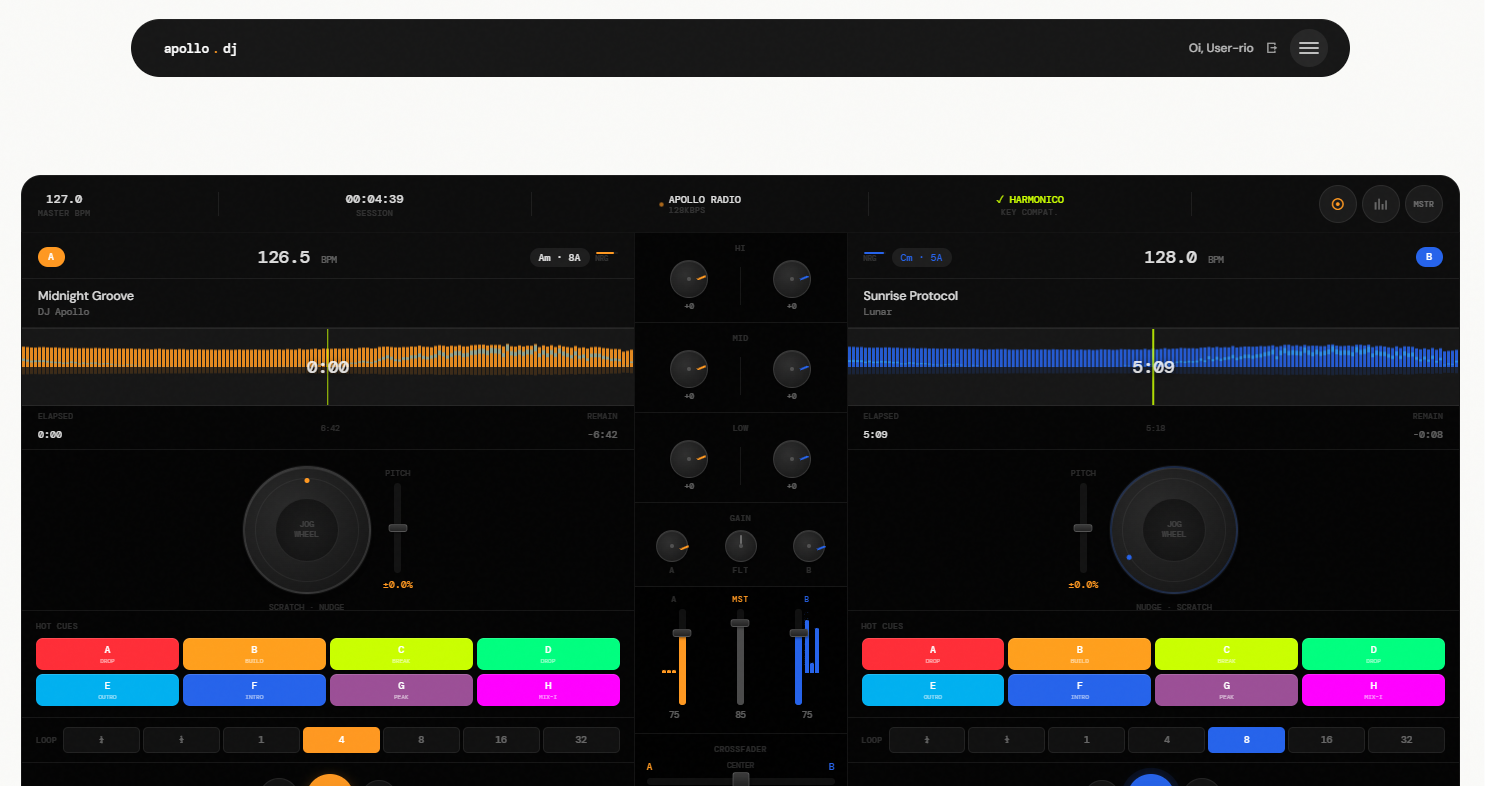Click the deck A pitch slider handle
The width and height of the screenshot is (1485, 786).
[398, 528]
